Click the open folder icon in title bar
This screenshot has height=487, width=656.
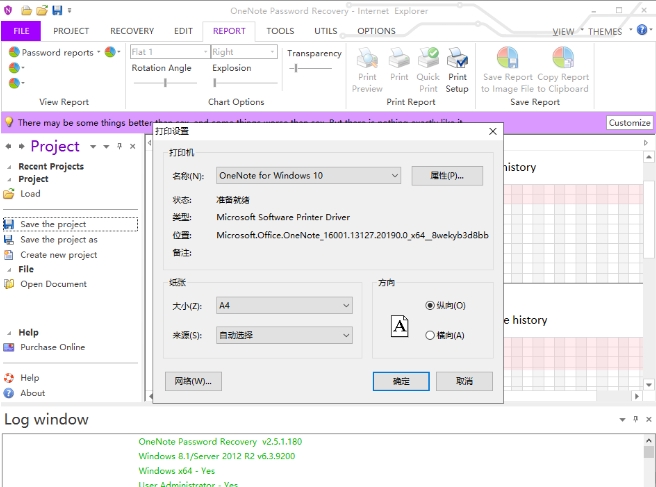(x=27, y=10)
